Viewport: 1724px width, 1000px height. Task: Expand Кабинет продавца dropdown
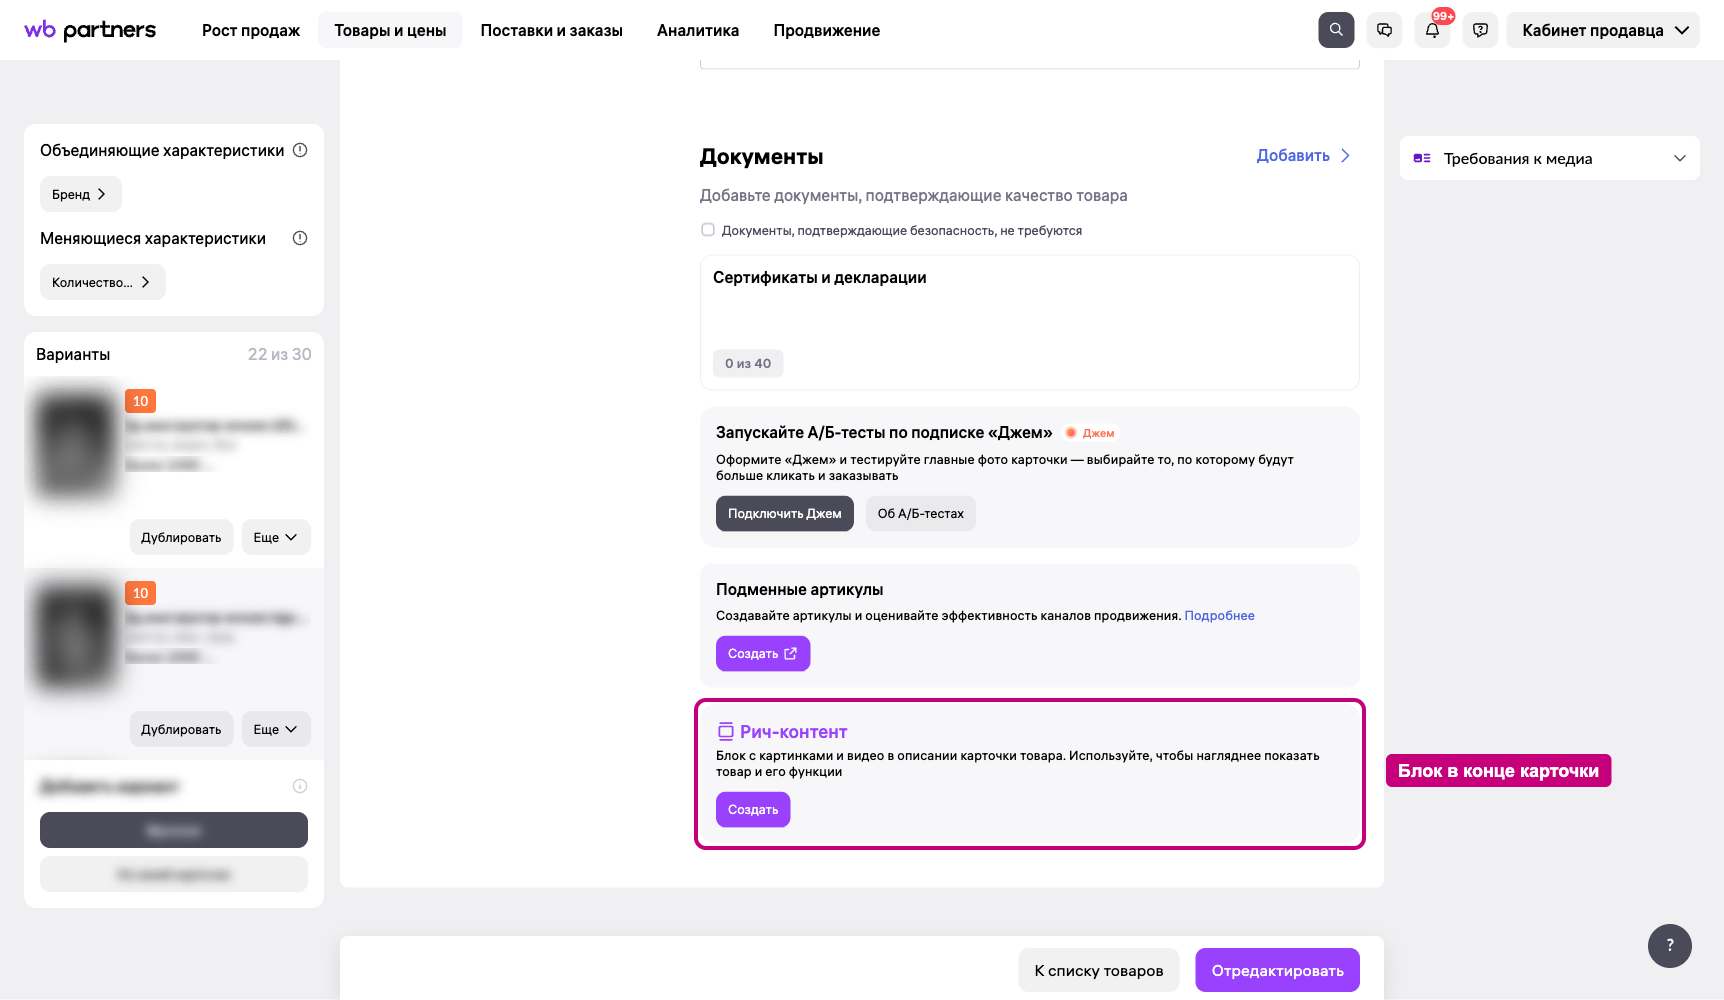coord(1603,30)
